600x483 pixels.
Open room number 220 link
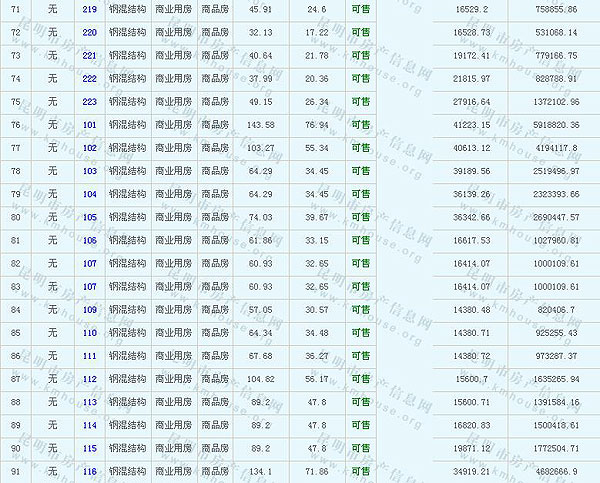(90, 32)
